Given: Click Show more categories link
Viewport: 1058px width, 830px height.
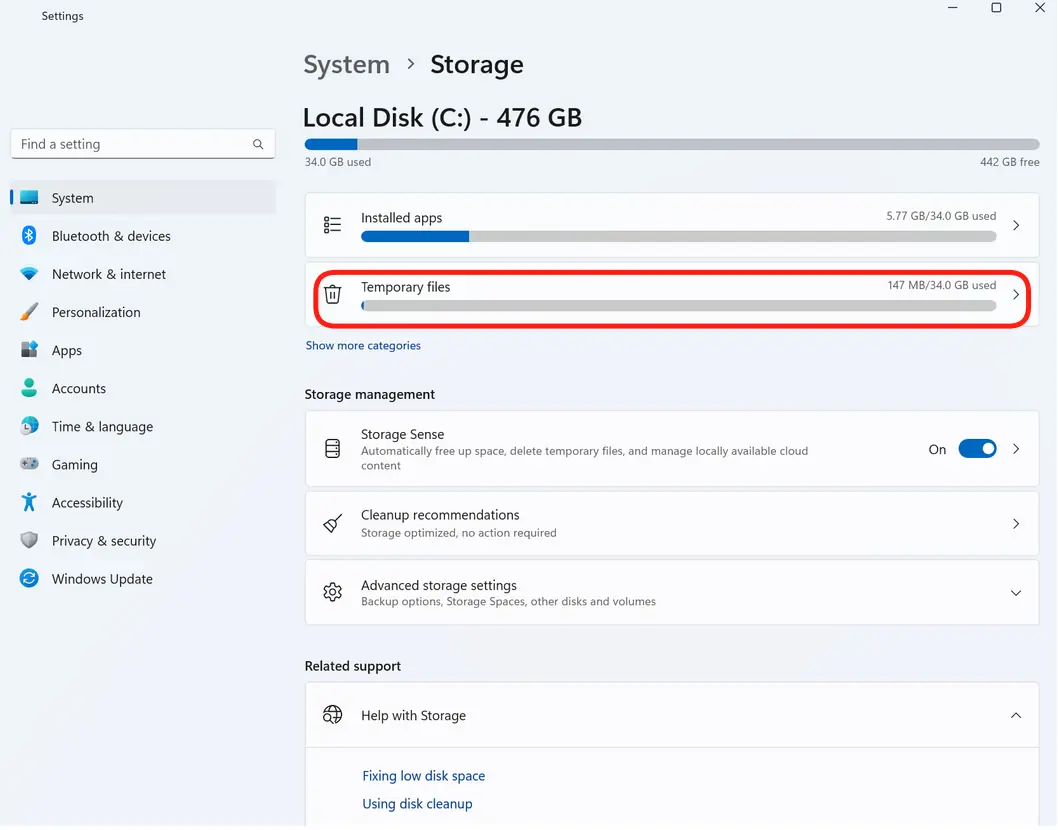Looking at the screenshot, I should (x=363, y=345).
